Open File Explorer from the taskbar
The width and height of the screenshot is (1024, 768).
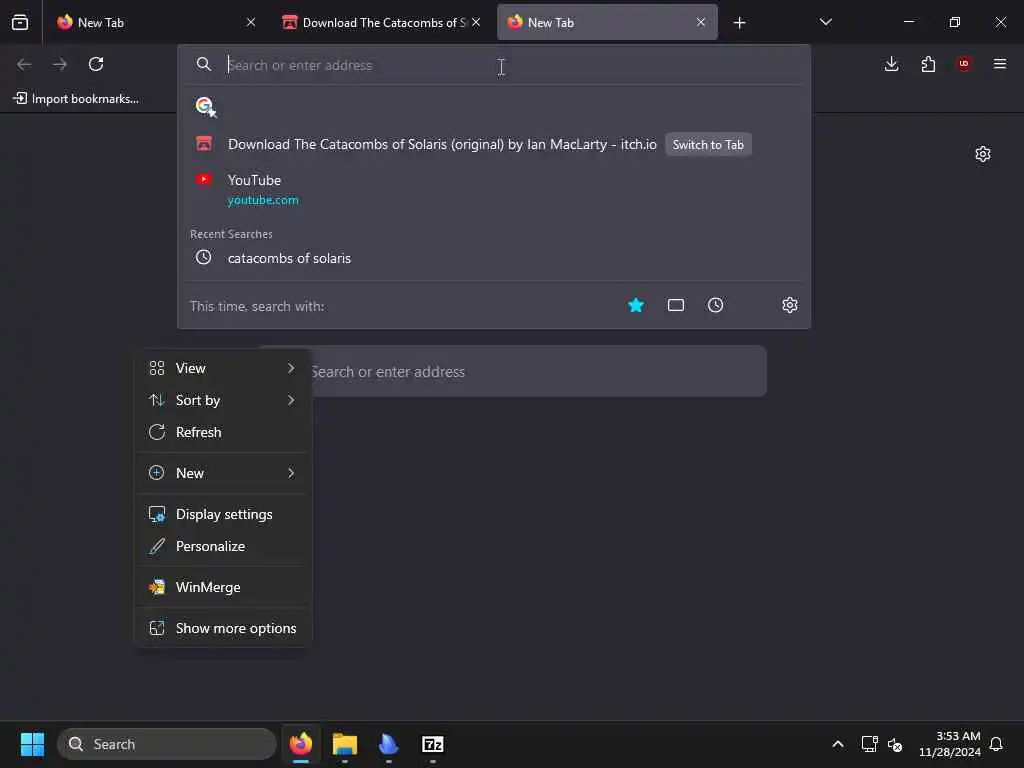[345, 744]
